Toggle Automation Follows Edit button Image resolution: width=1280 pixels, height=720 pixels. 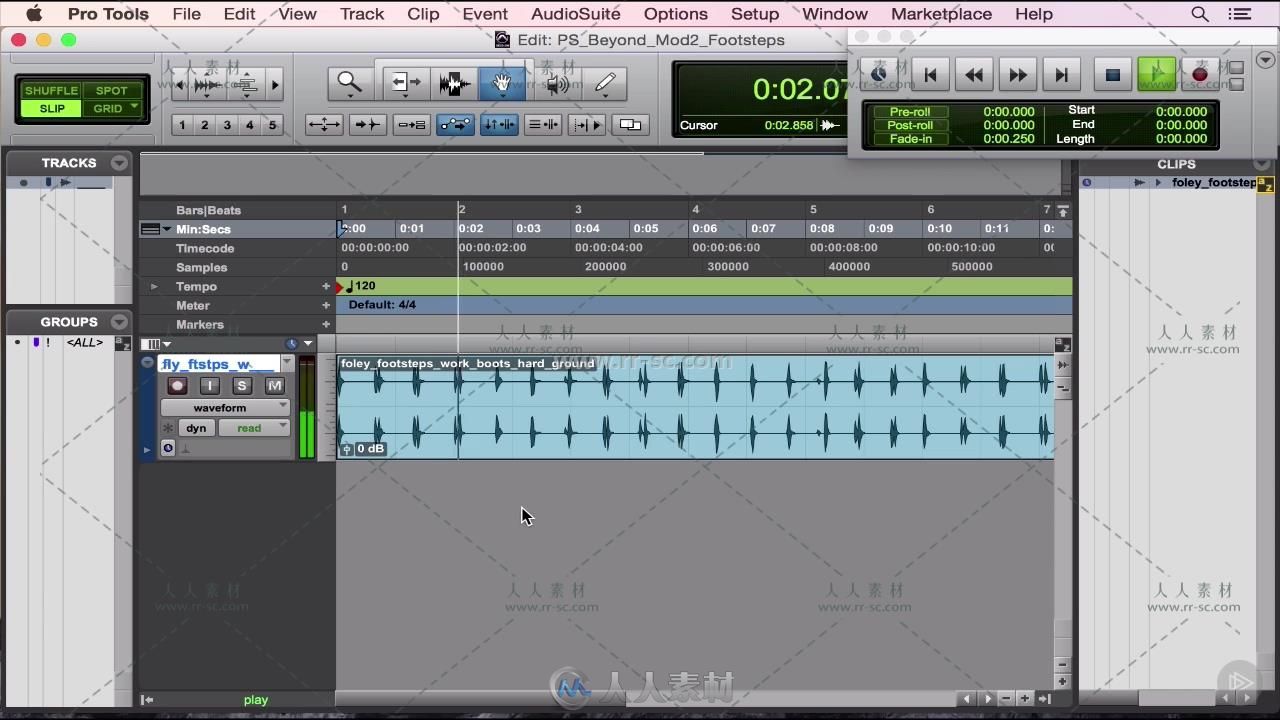point(455,125)
